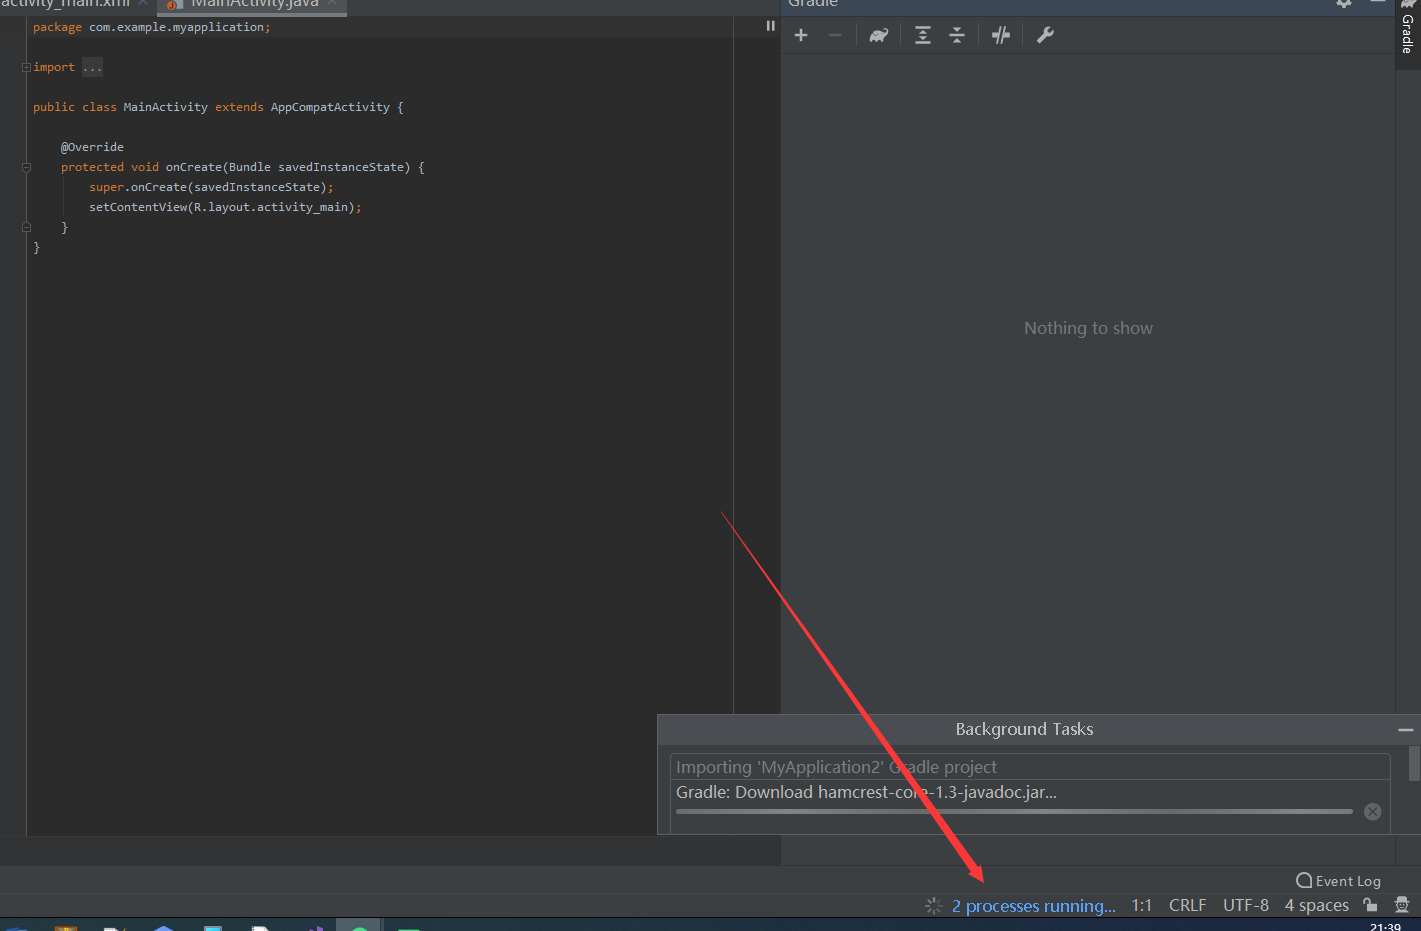Open the CRLF line separator menu
Screen dimensions: 1421x931
click(1187, 906)
